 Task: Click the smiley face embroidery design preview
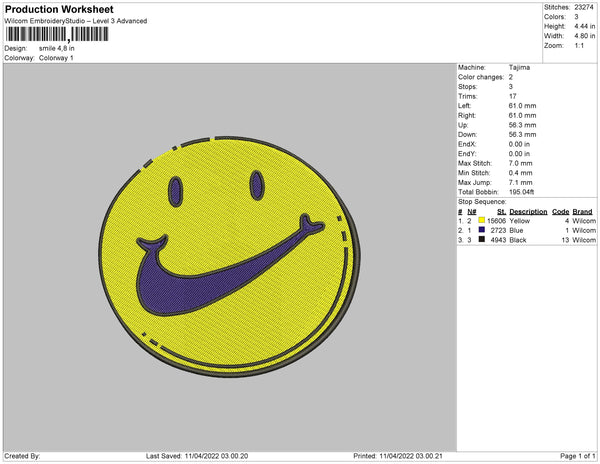[229, 256]
